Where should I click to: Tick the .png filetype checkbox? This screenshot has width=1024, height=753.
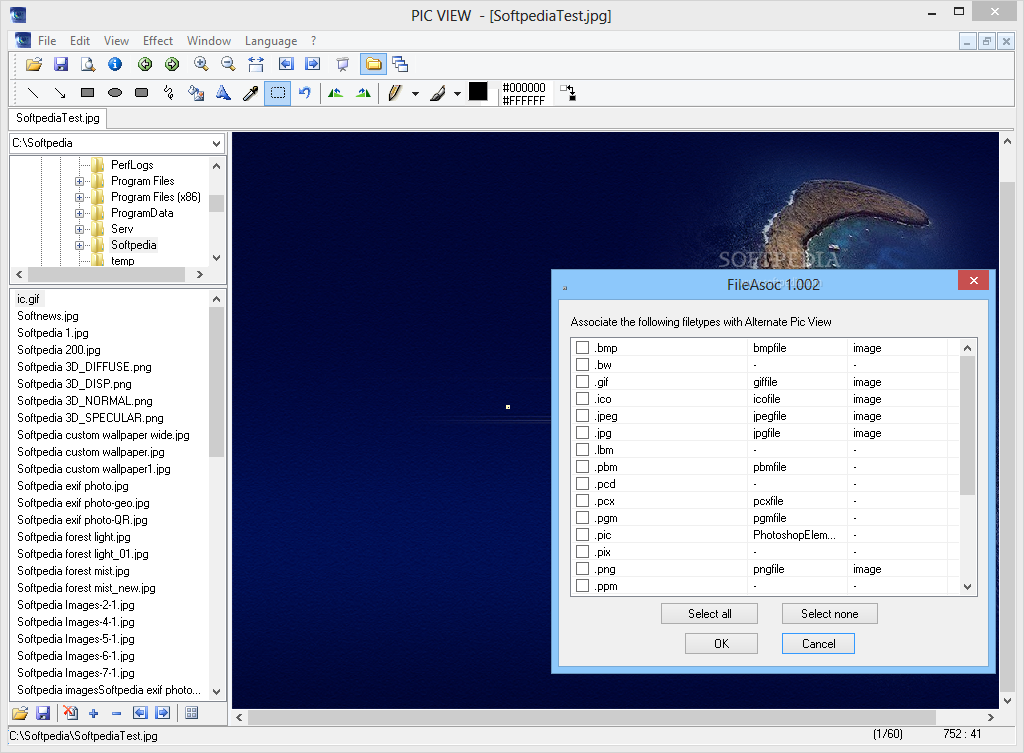point(582,569)
